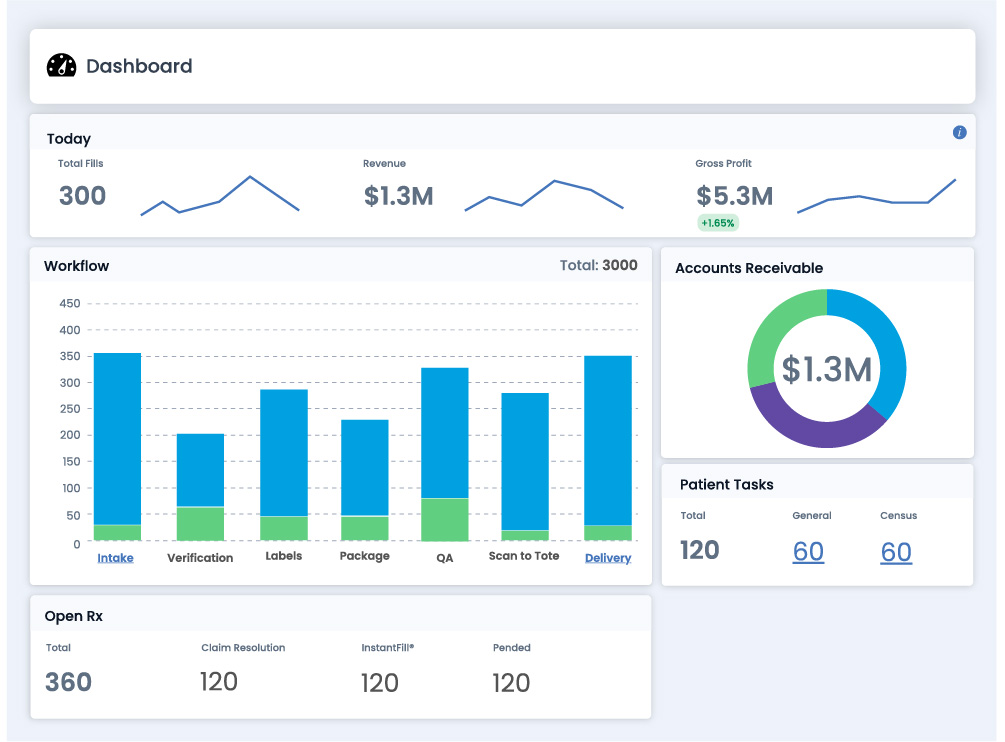Click the InstantFill value 120
Image resolution: width=1005 pixels, height=742 pixels.
pyautogui.click(x=380, y=682)
